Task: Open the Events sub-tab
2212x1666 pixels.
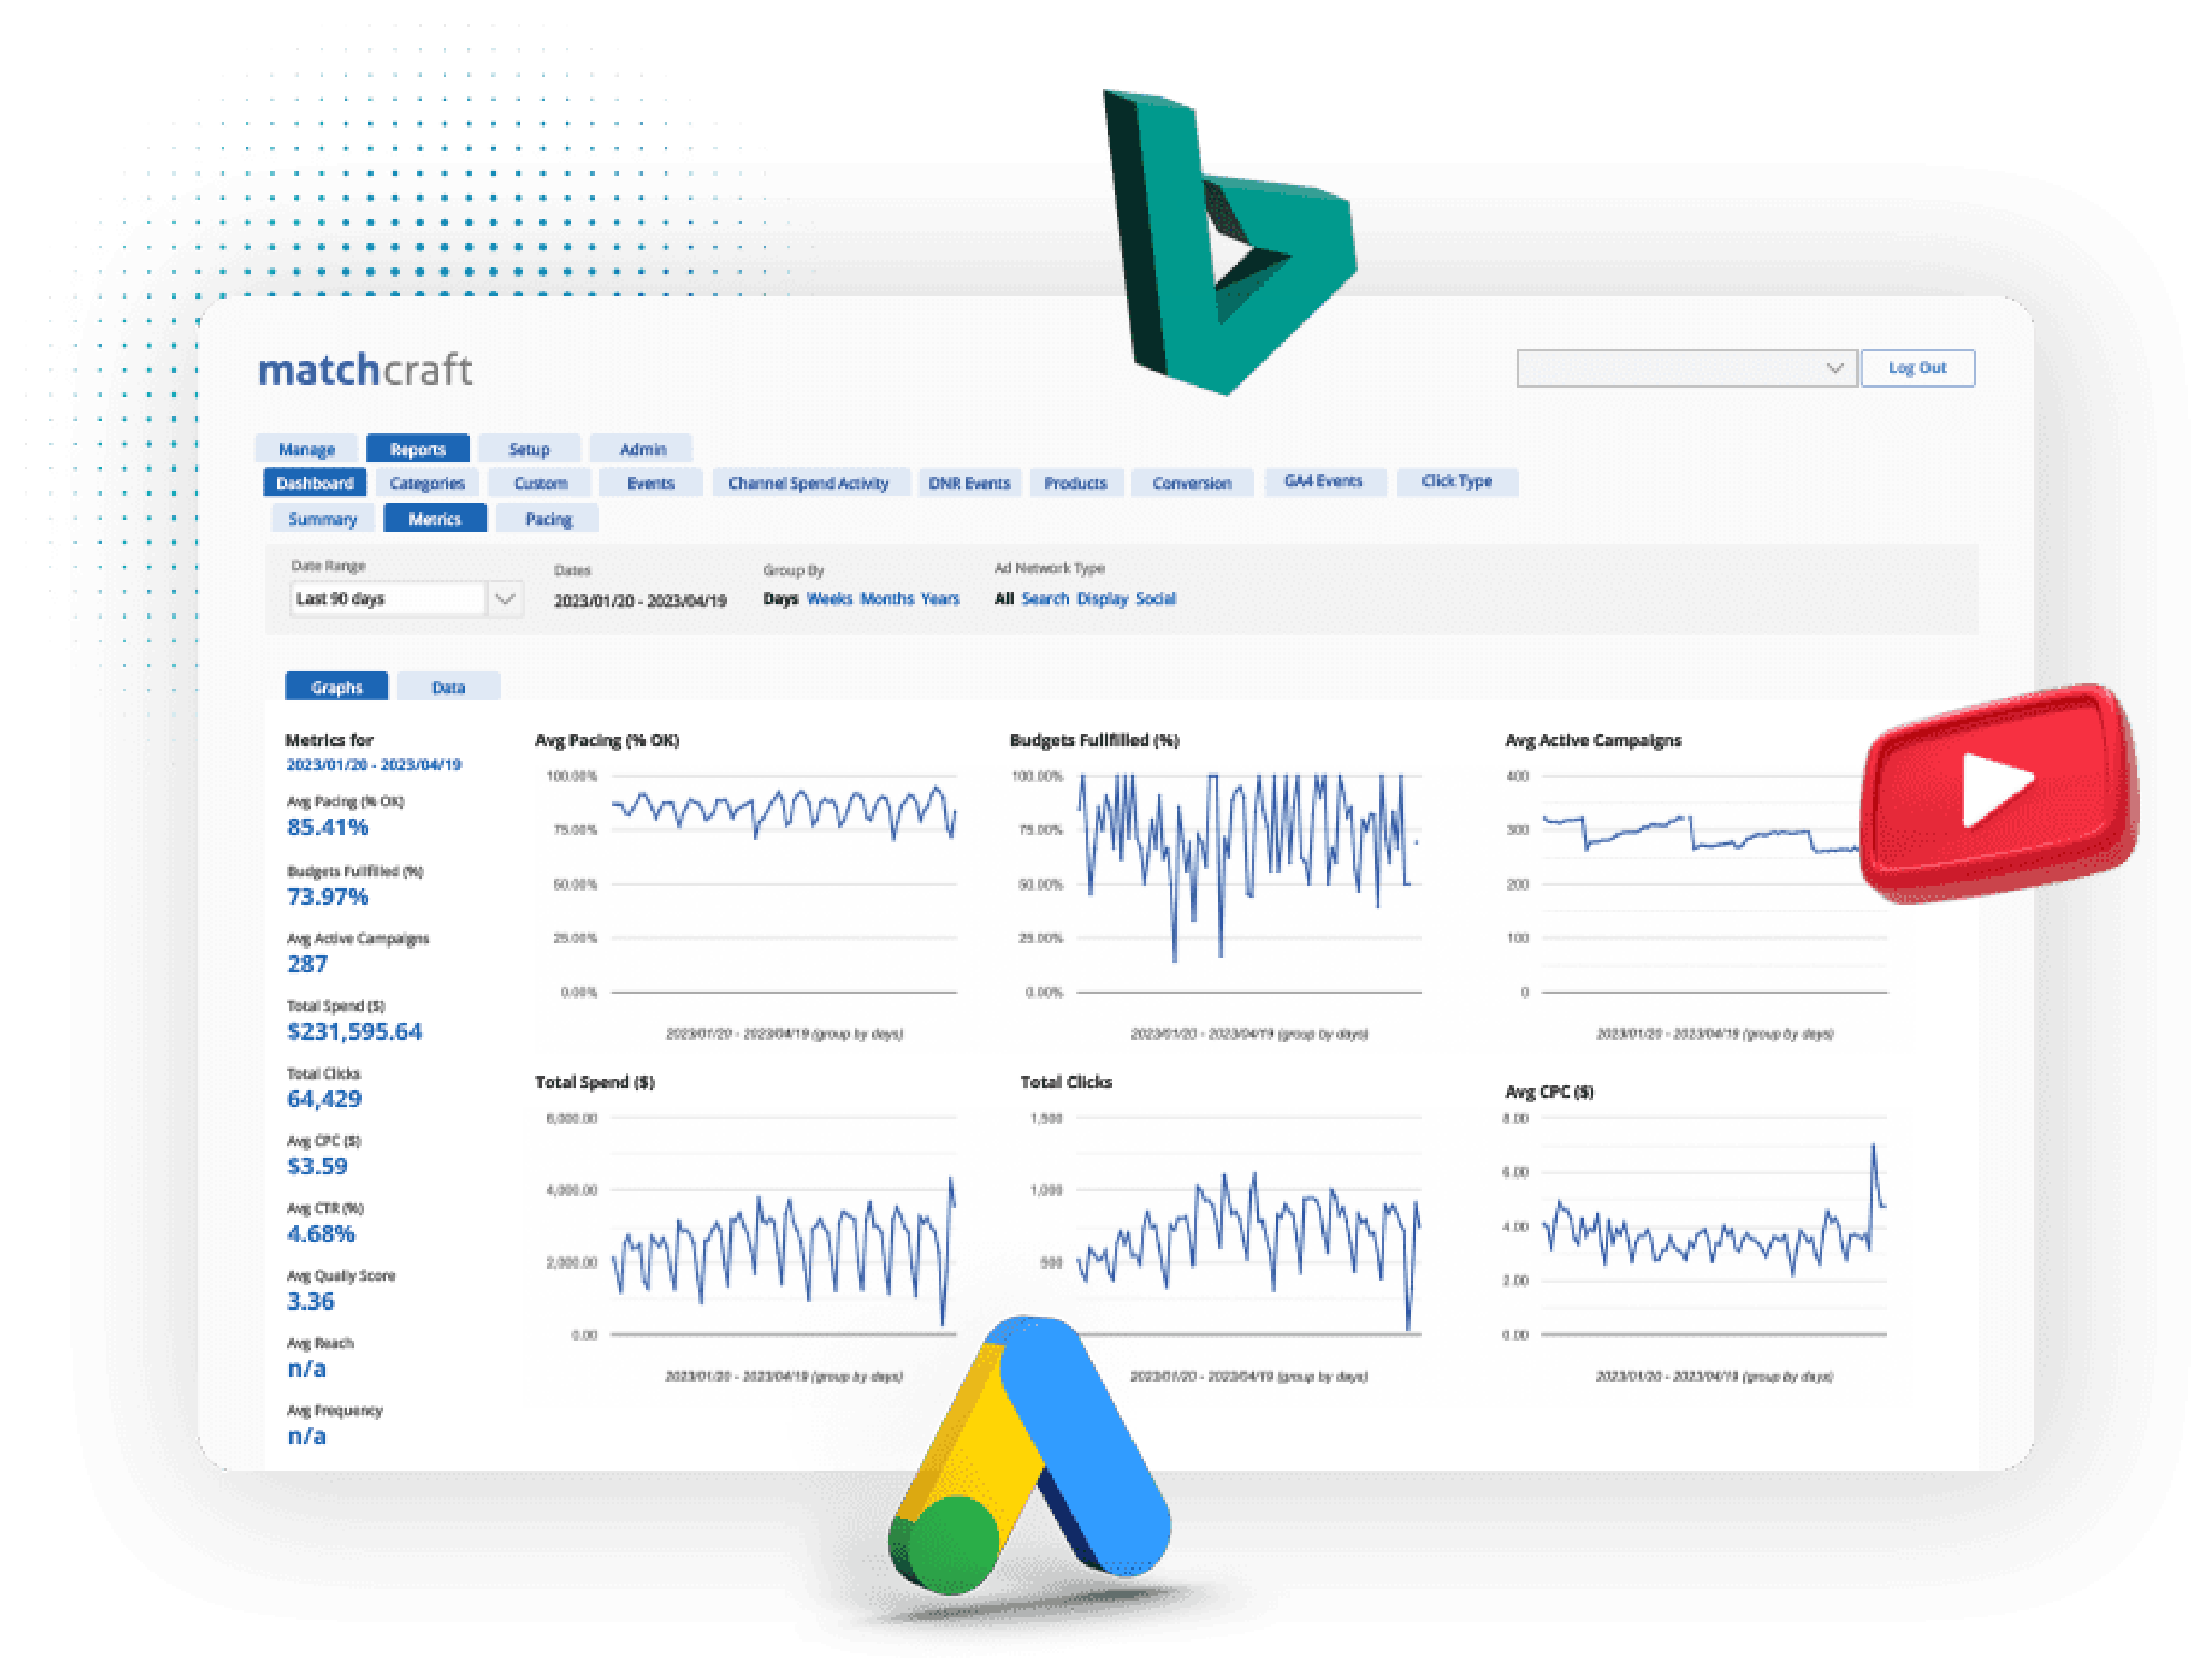Action: coord(651,483)
